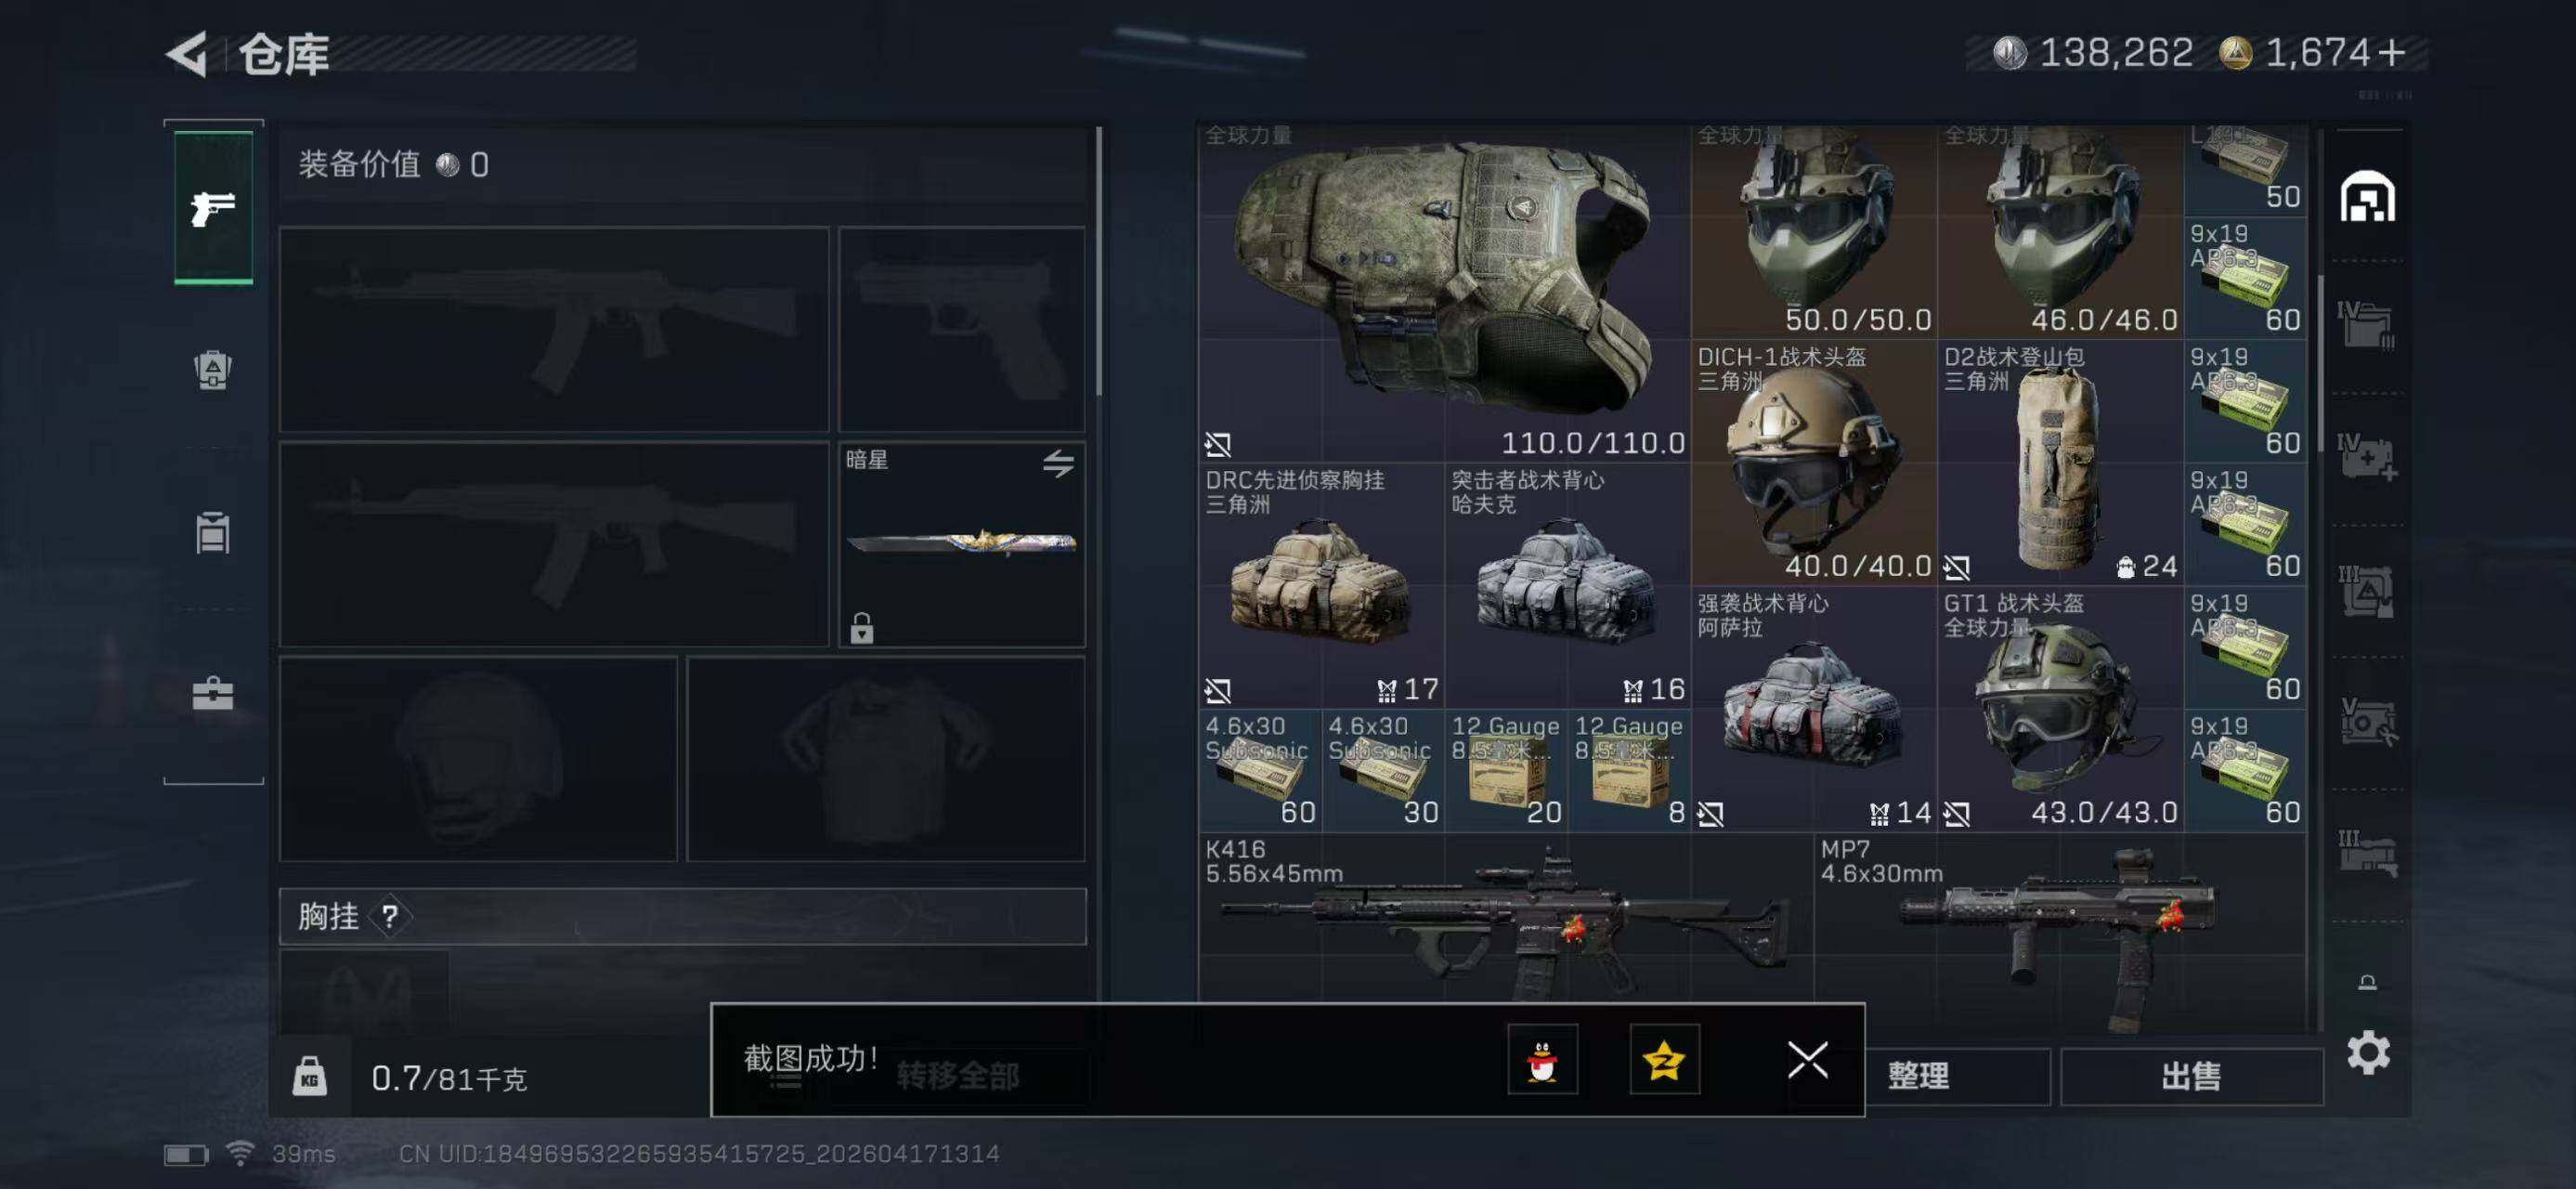2576x1189 pixels.
Task: Open the 胸挂 question mark help
Action: pos(390,916)
